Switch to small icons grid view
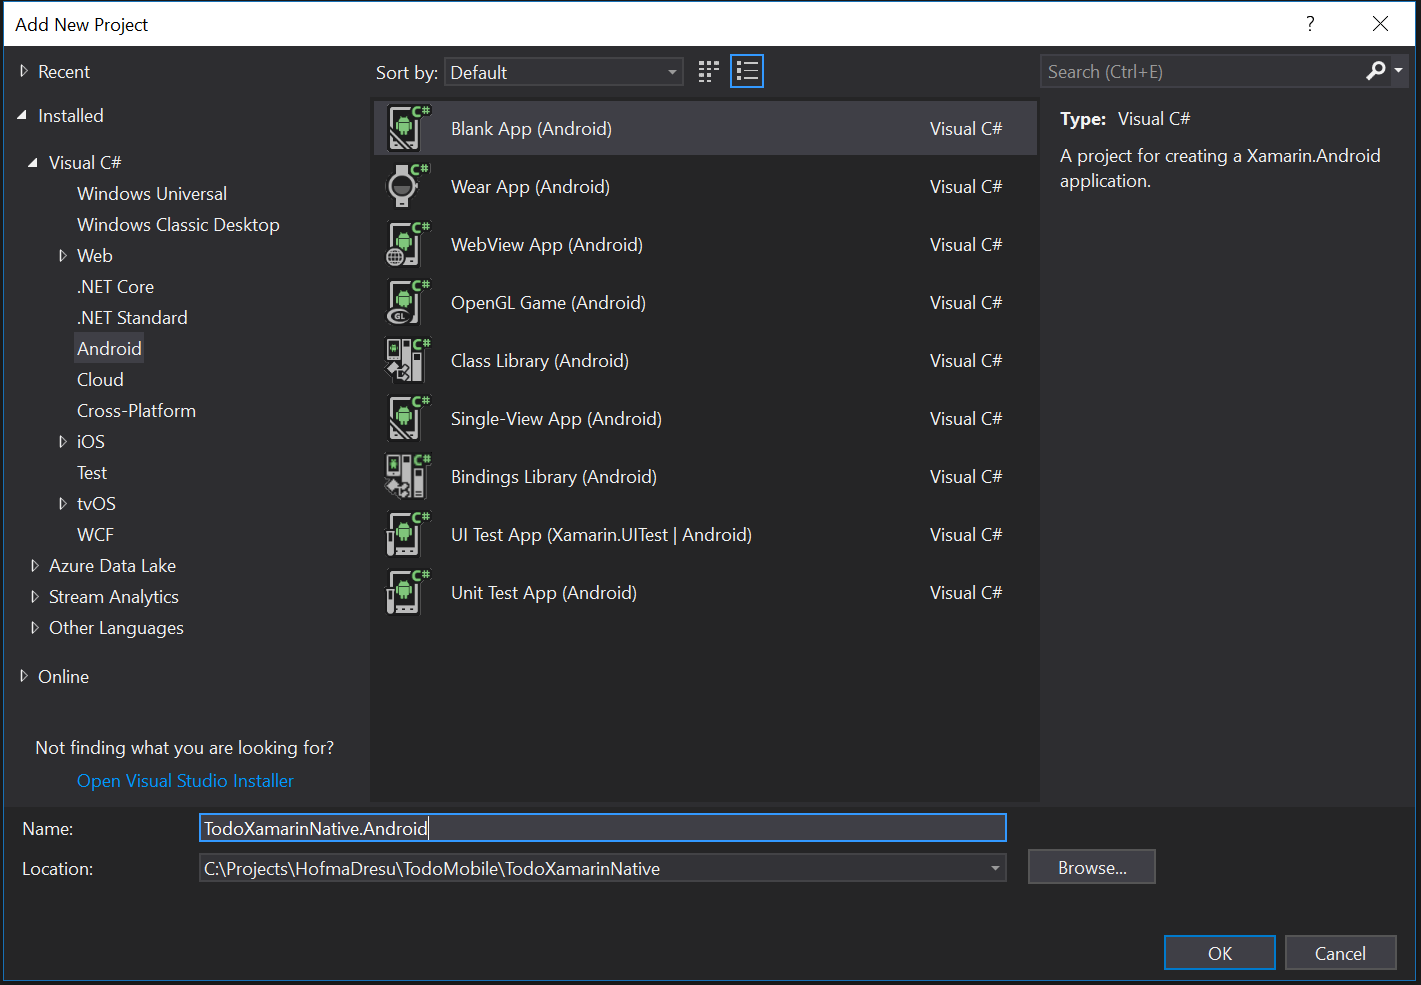Viewport: 1421px width, 985px height. point(709,72)
